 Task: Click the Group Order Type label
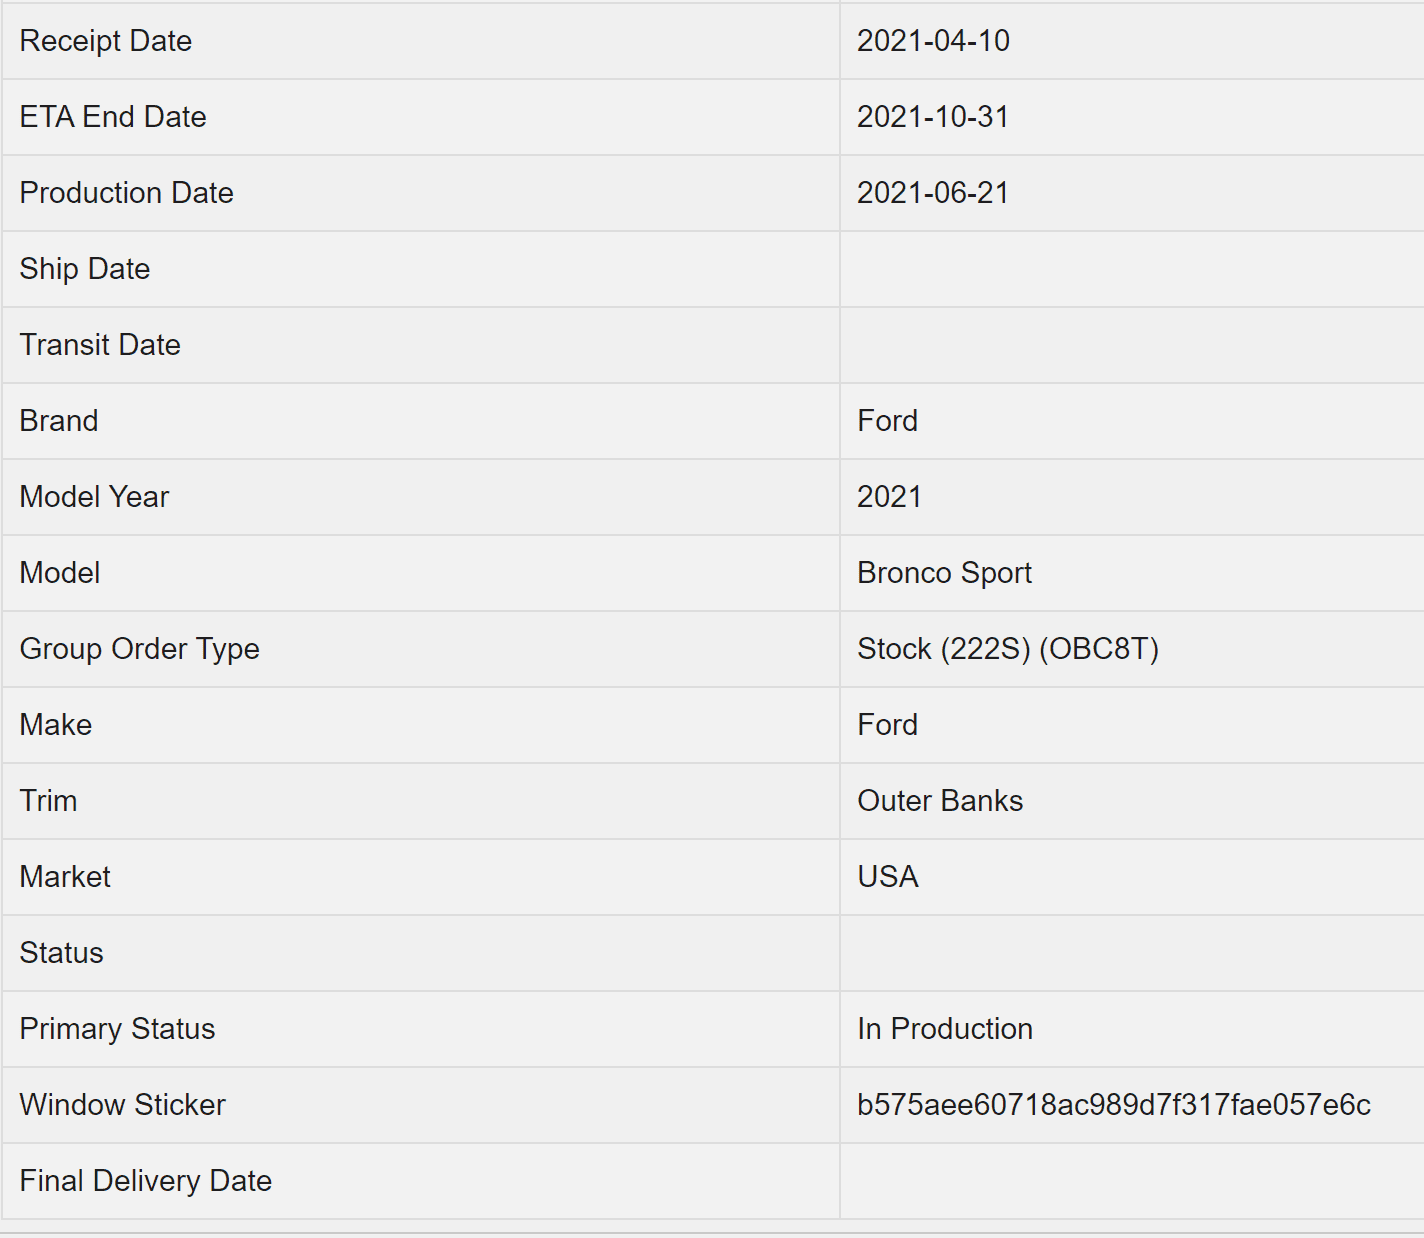[140, 649]
